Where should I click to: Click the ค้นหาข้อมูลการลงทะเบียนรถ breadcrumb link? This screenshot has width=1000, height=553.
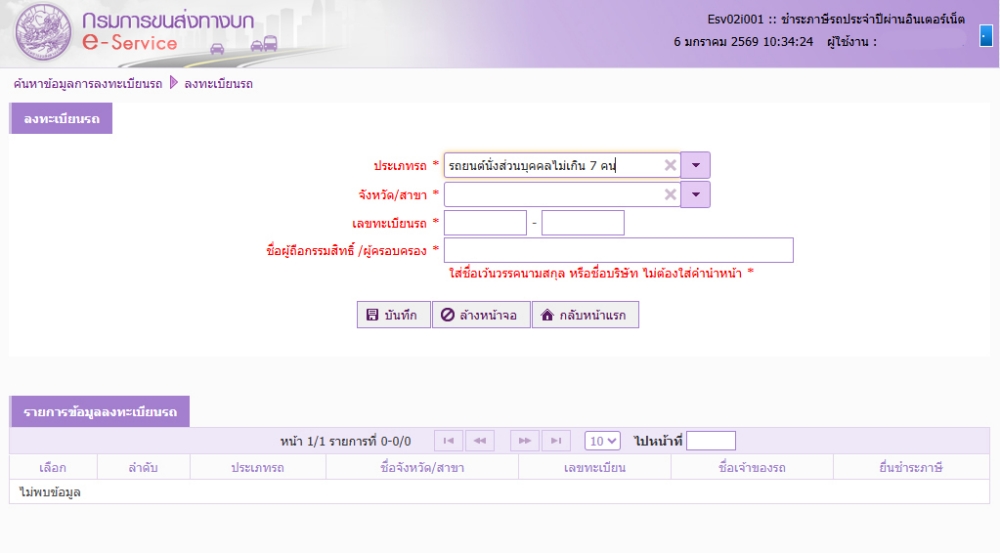[88, 84]
